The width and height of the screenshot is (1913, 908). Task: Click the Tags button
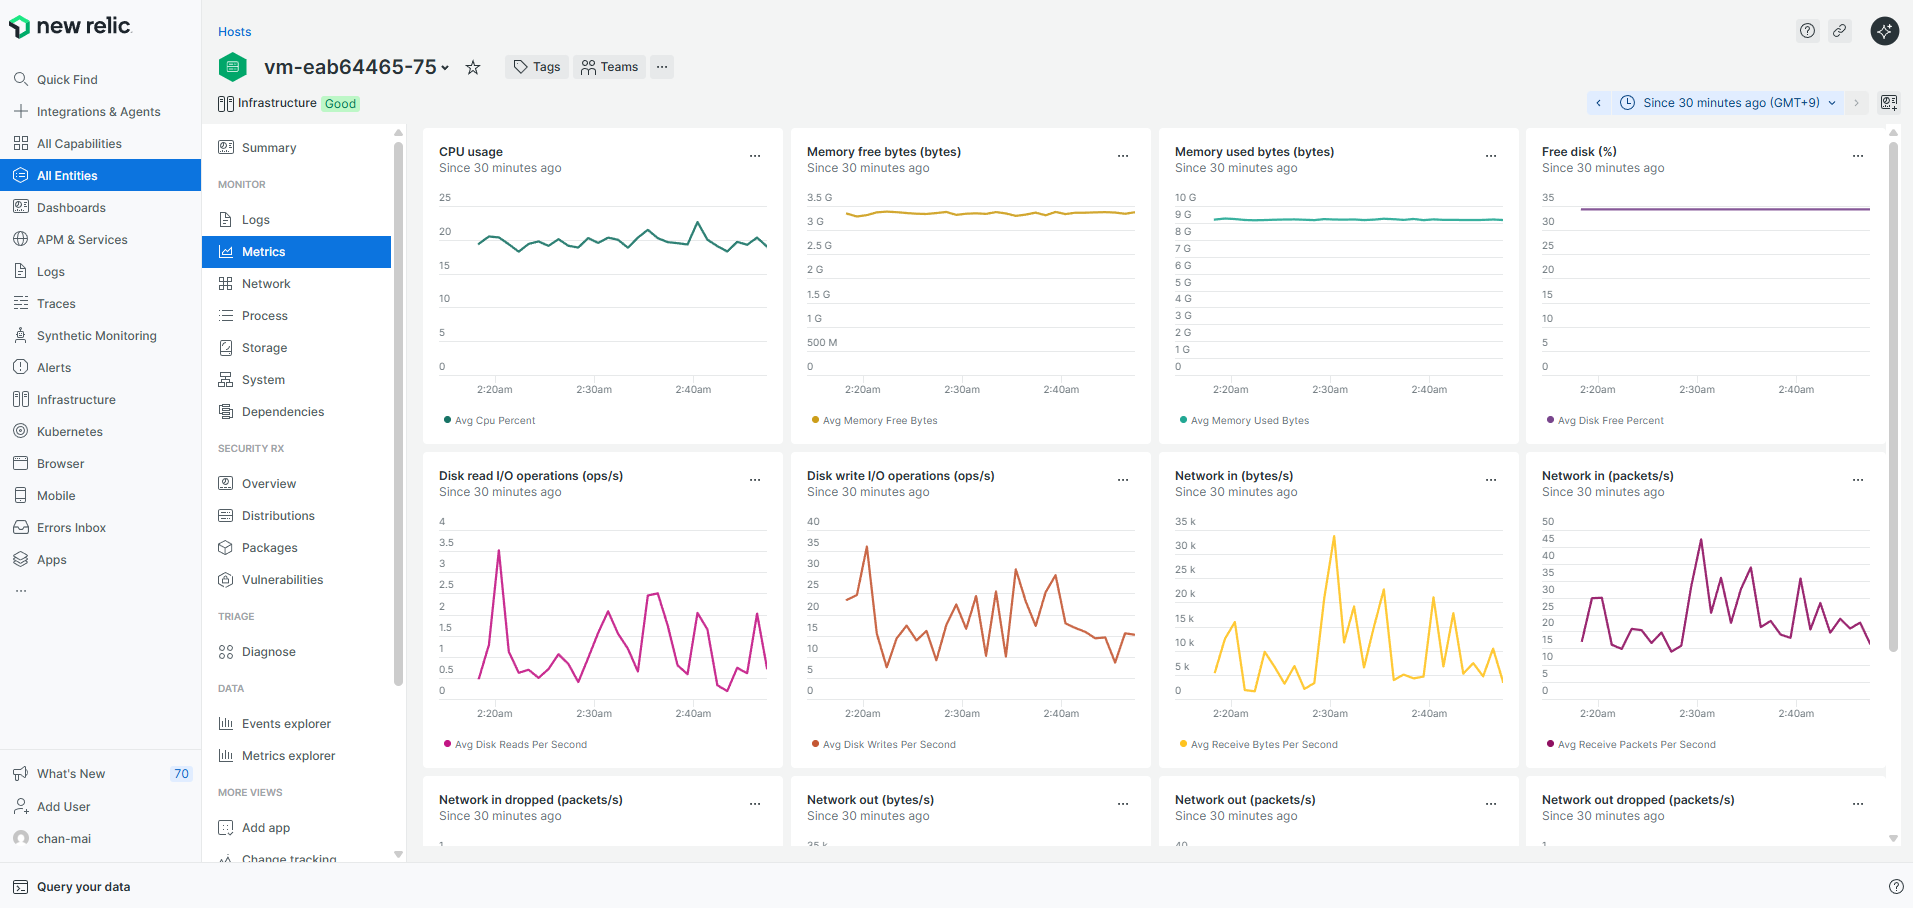(537, 67)
